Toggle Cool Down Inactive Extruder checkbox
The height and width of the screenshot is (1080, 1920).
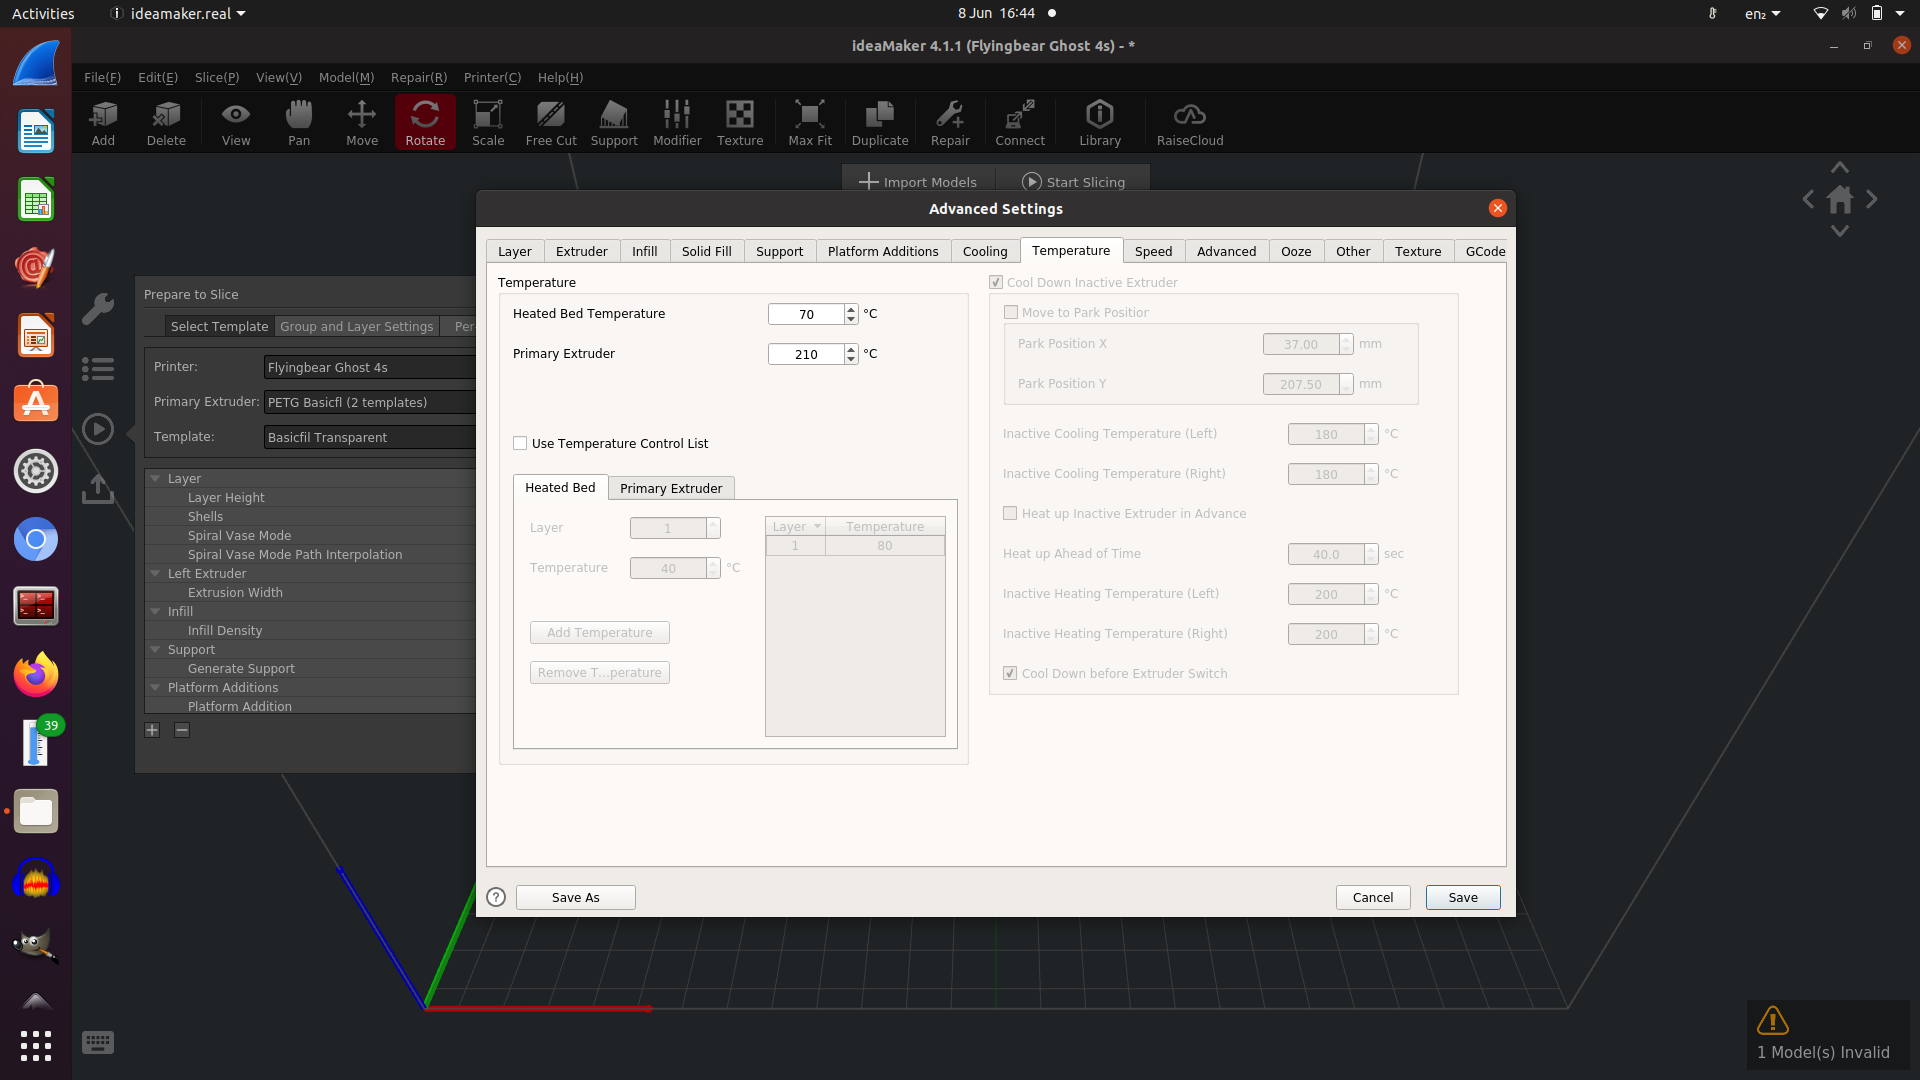point(997,281)
